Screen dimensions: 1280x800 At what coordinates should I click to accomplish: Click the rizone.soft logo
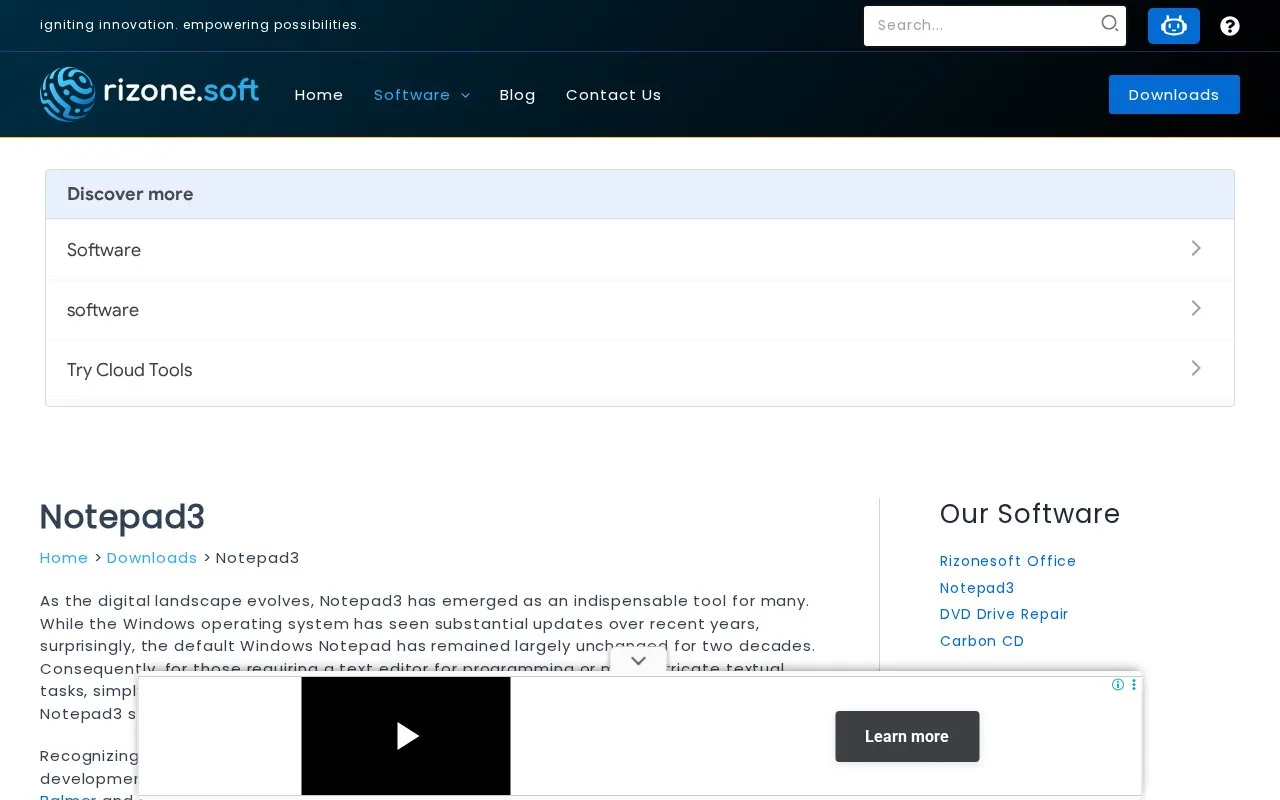coord(150,94)
